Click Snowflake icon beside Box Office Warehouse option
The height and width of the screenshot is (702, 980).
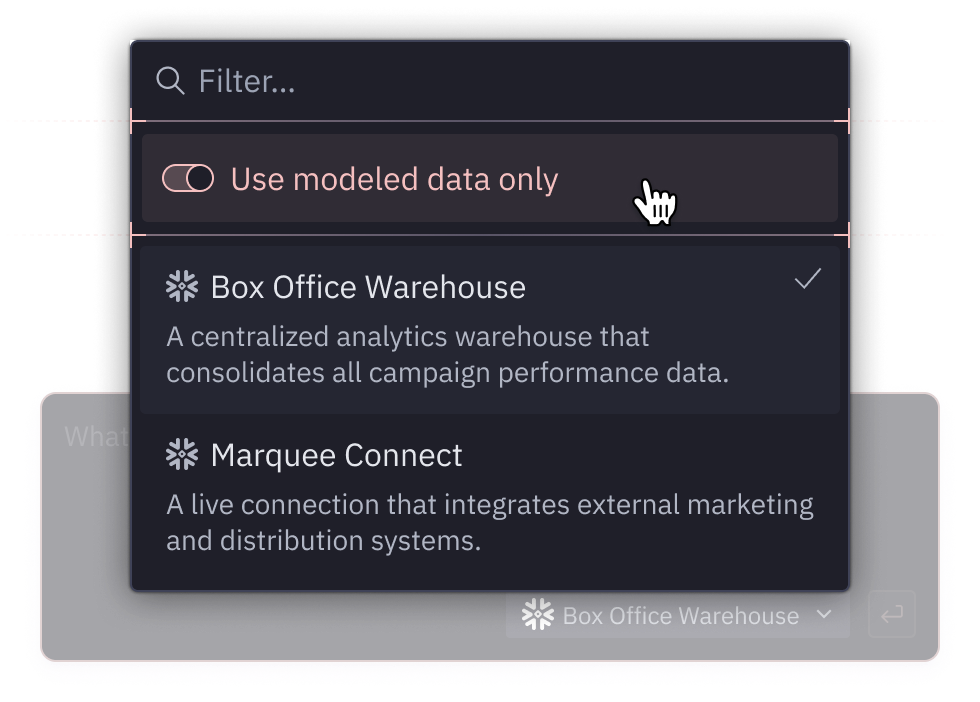point(182,287)
